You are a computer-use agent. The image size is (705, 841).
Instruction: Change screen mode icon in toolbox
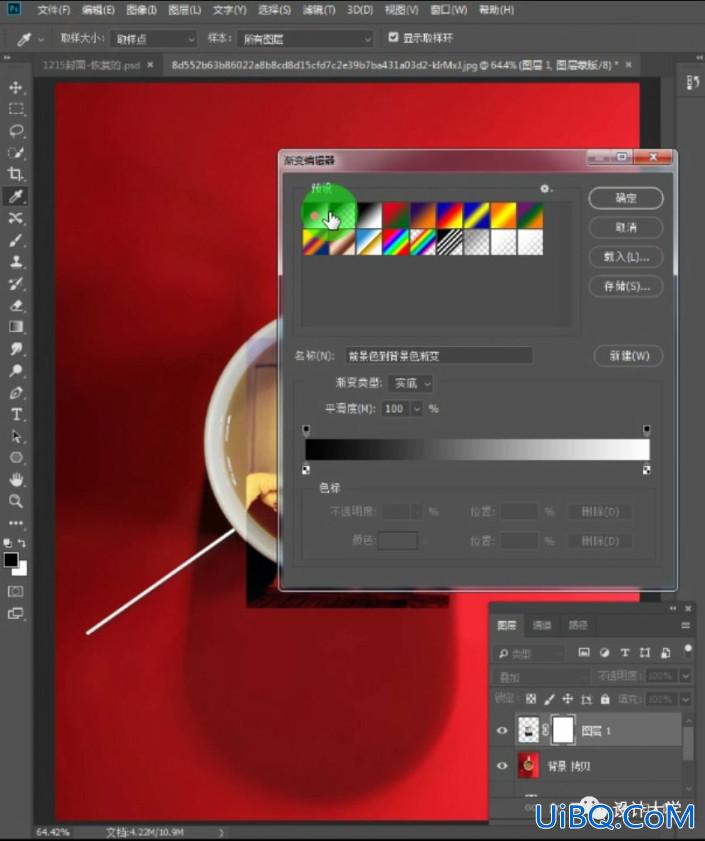16,613
